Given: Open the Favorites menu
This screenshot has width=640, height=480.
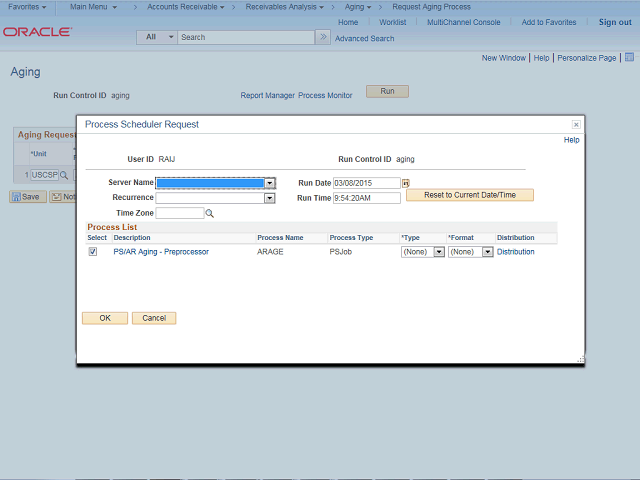Looking at the screenshot, I should pyautogui.click(x=27, y=7).
